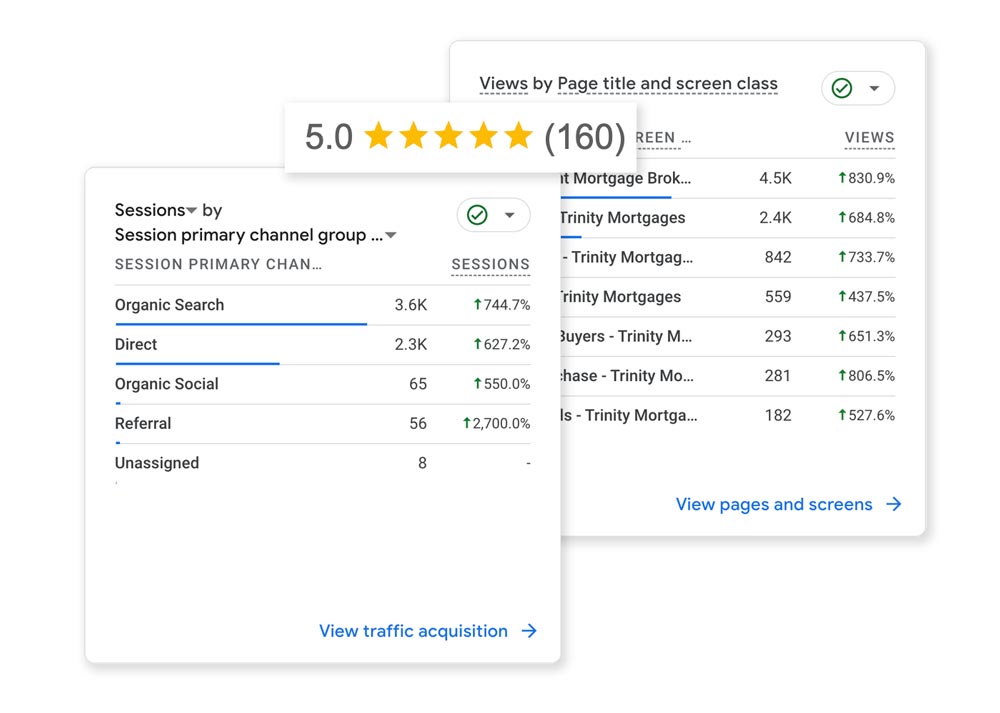Click the last gold star in rating
Viewport: 1000px width, 713px height.
click(518, 136)
